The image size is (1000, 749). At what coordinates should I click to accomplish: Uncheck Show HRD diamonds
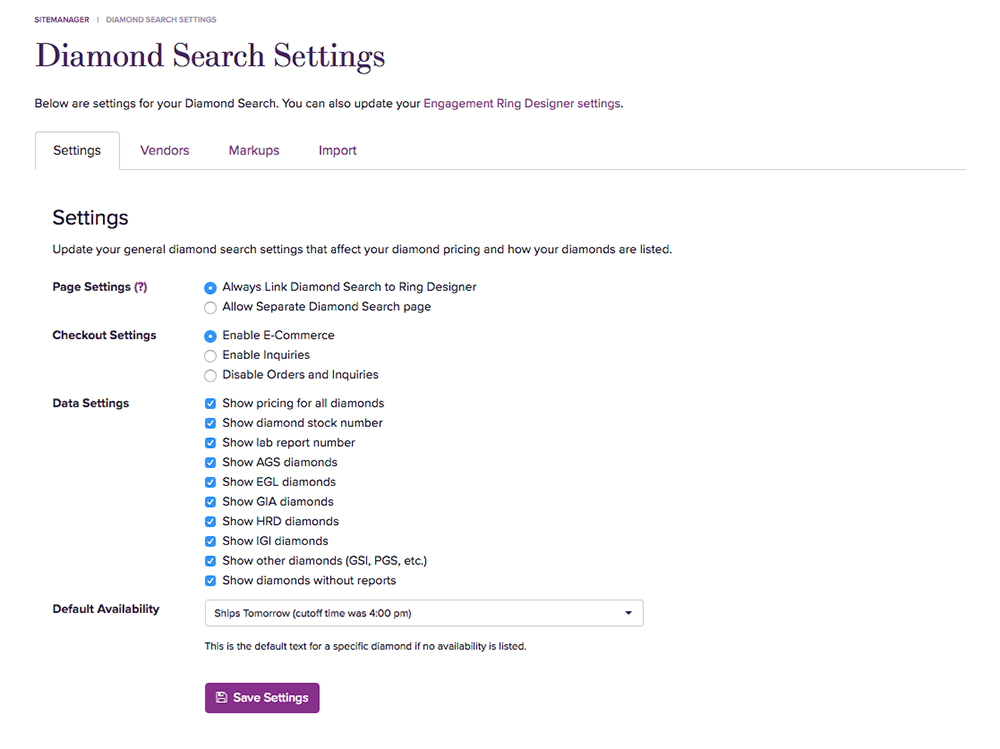click(210, 522)
